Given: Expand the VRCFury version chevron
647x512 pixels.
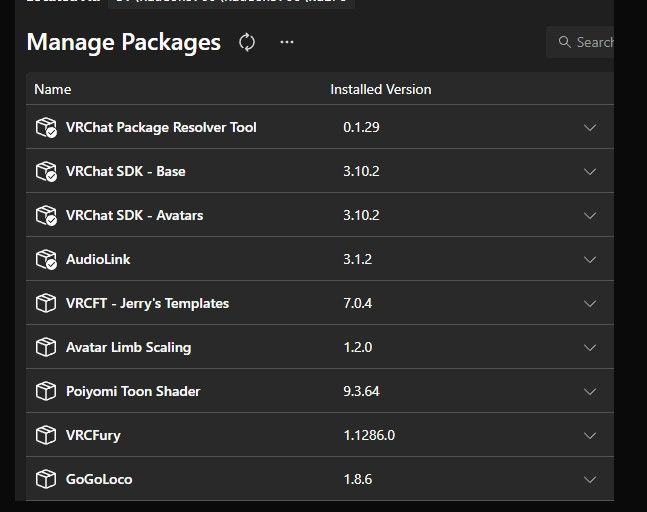Looking at the screenshot, I should click(590, 435).
